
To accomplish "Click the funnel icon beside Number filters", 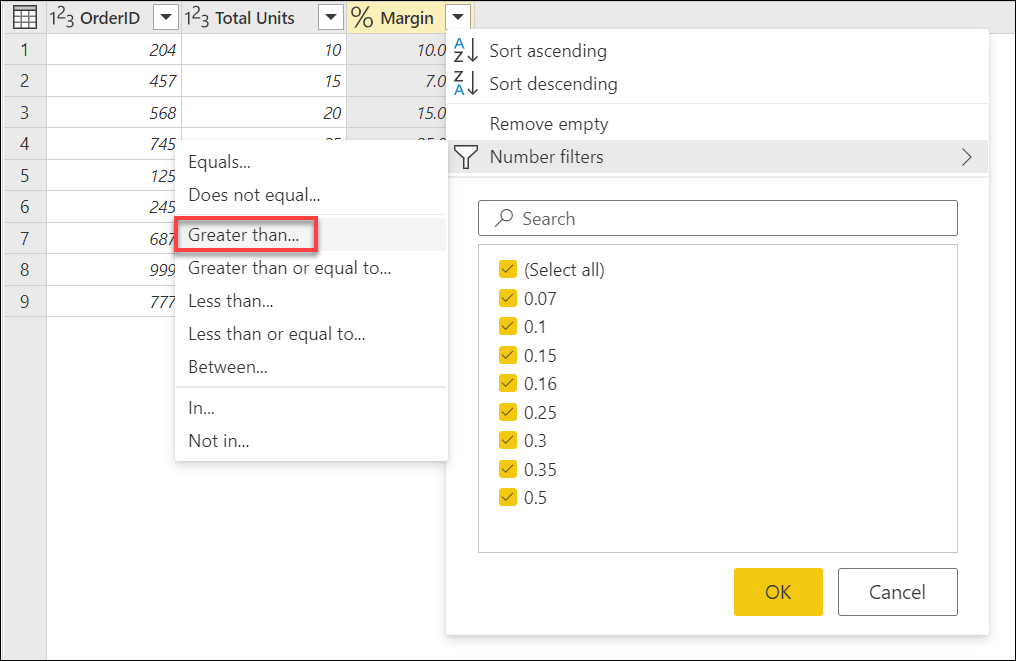I will (x=465, y=157).
